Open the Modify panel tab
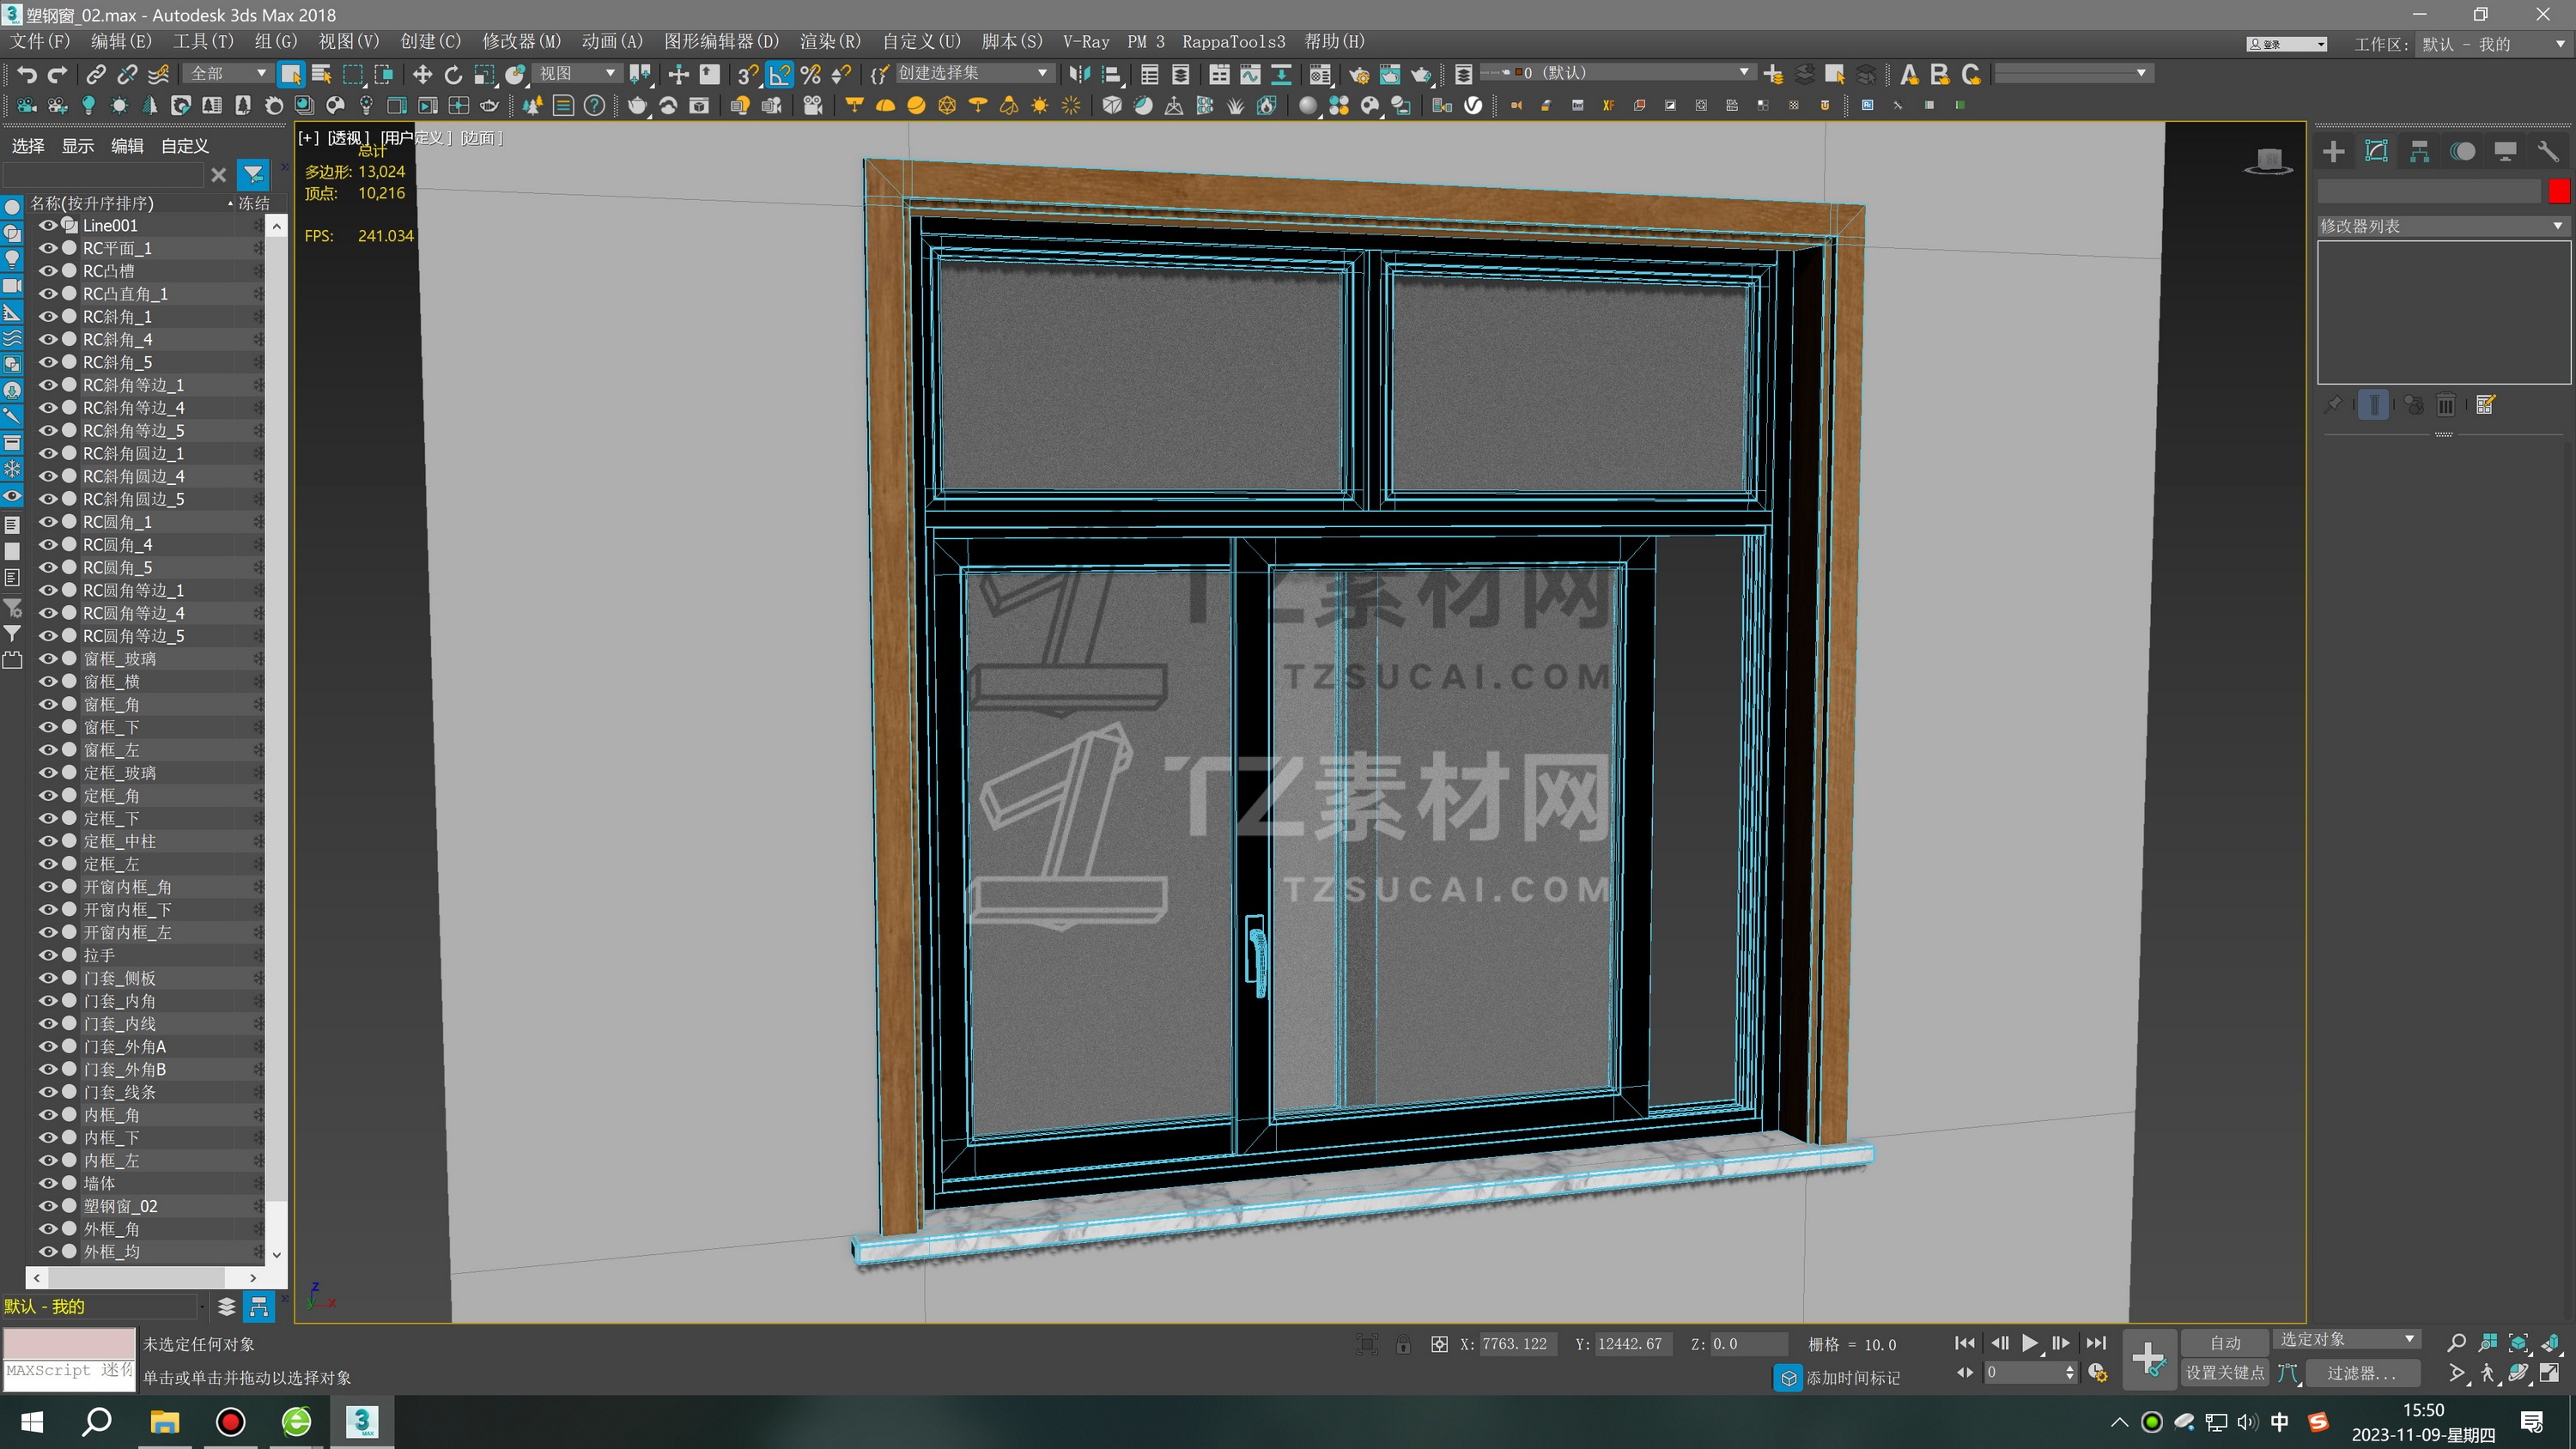This screenshot has width=2576, height=1449. point(2376,152)
